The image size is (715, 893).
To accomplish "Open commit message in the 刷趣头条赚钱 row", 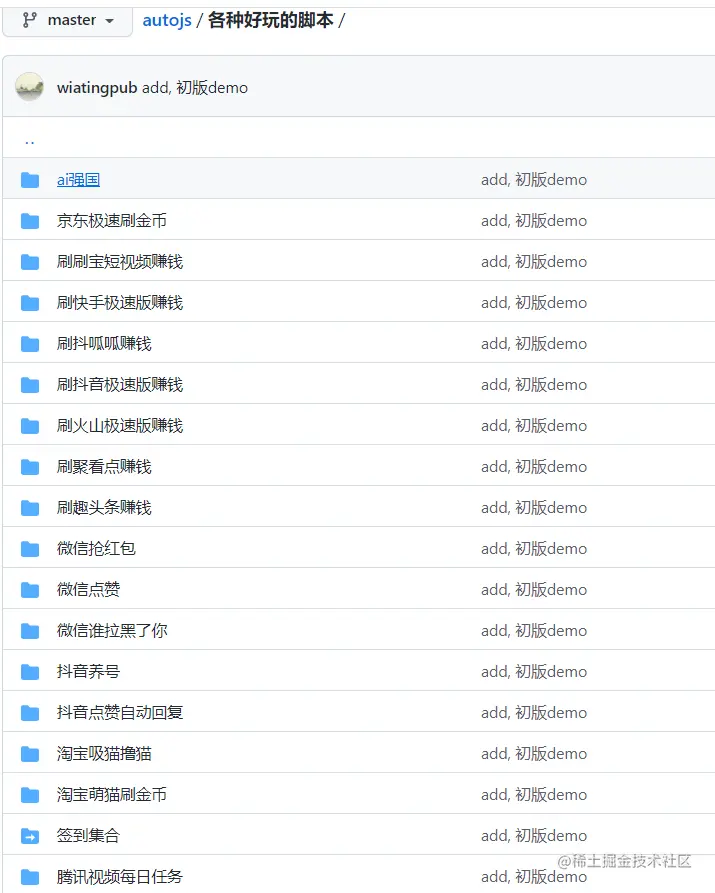I will point(534,508).
